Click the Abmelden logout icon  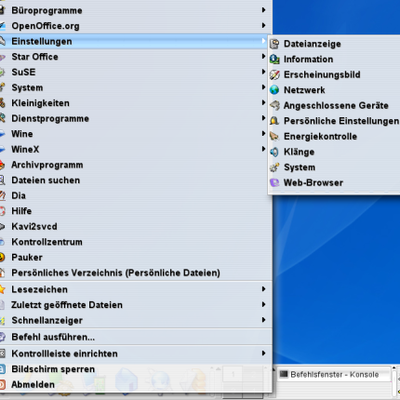tap(2, 385)
